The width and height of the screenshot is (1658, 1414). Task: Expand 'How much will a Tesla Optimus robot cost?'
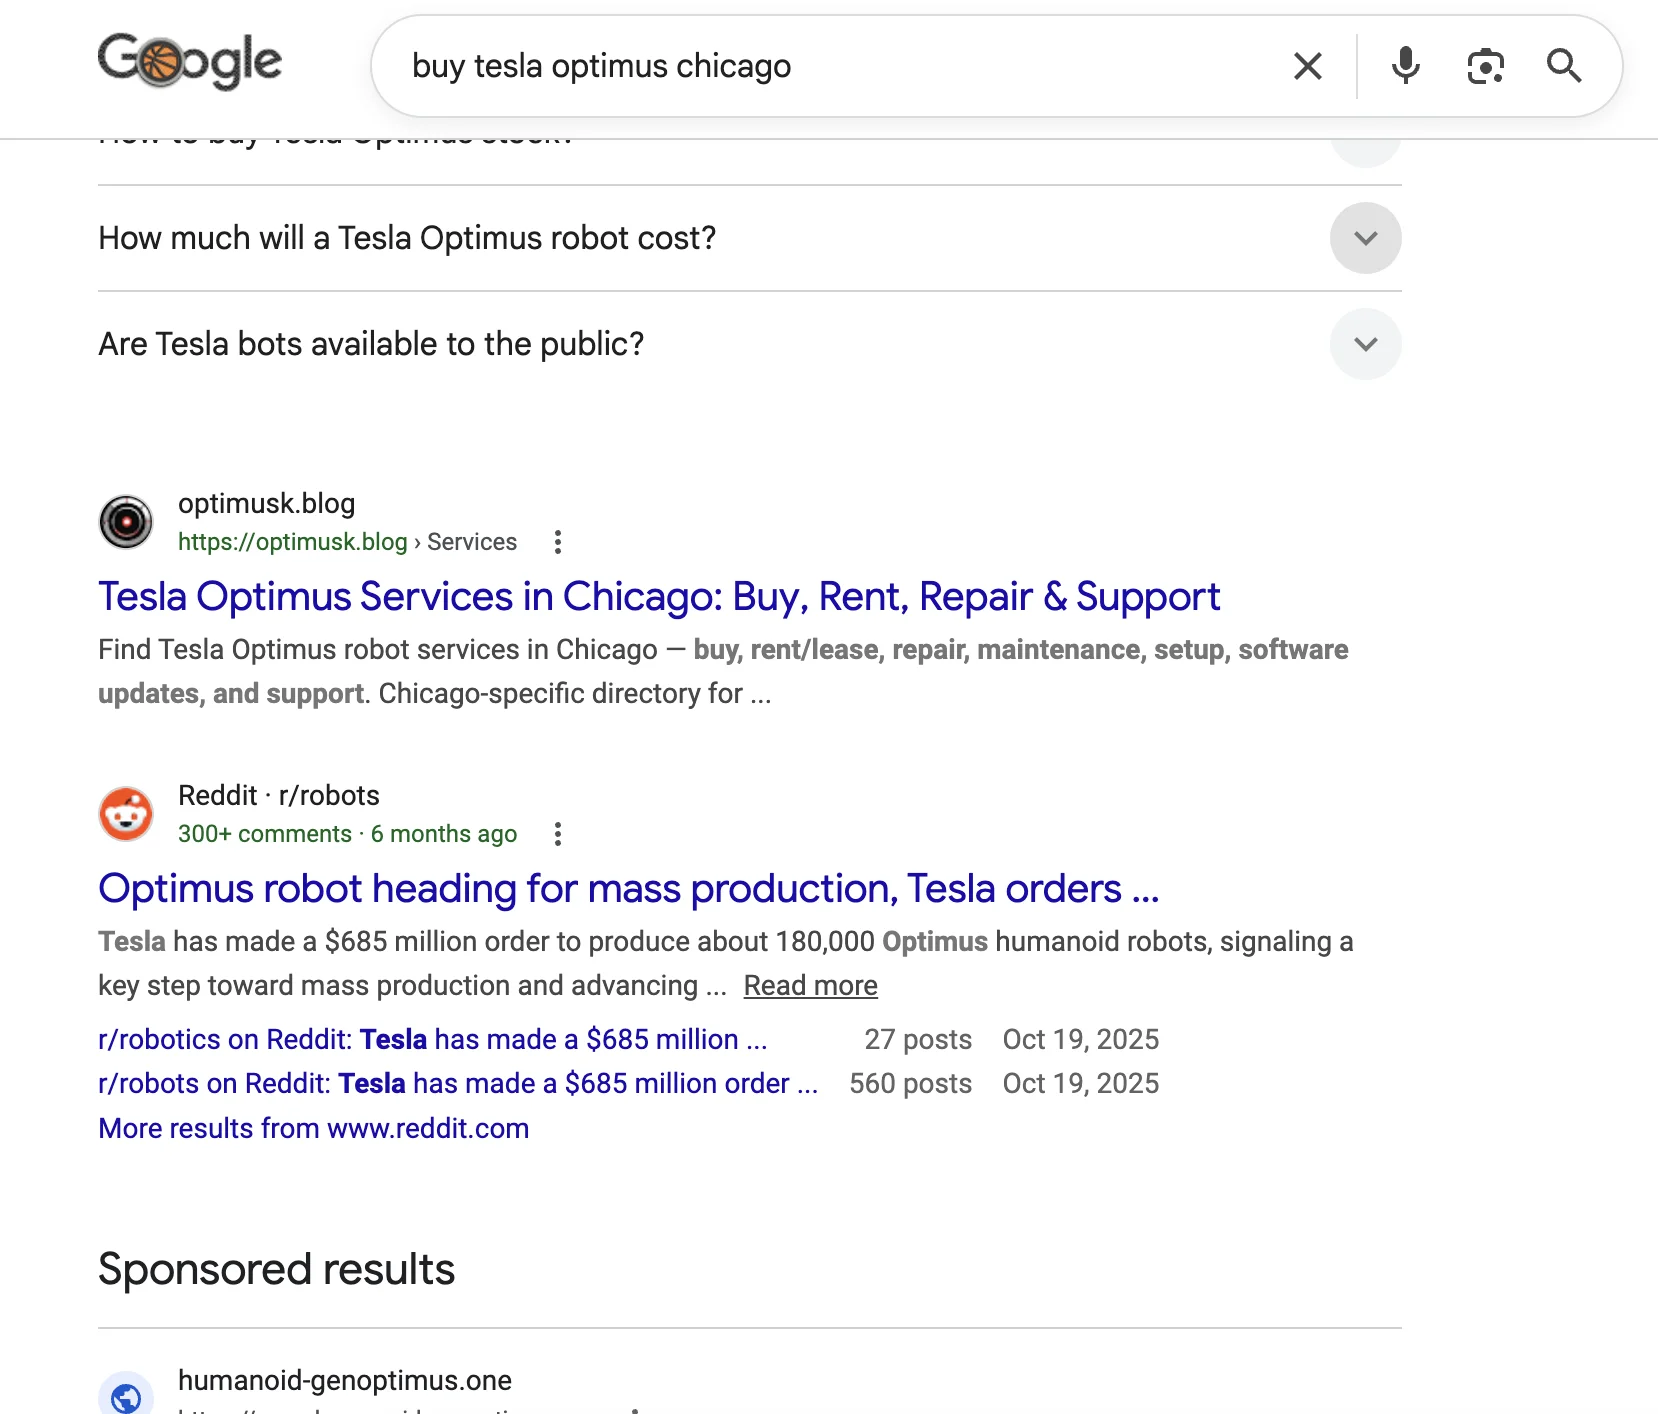click(x=1365, y=238)
